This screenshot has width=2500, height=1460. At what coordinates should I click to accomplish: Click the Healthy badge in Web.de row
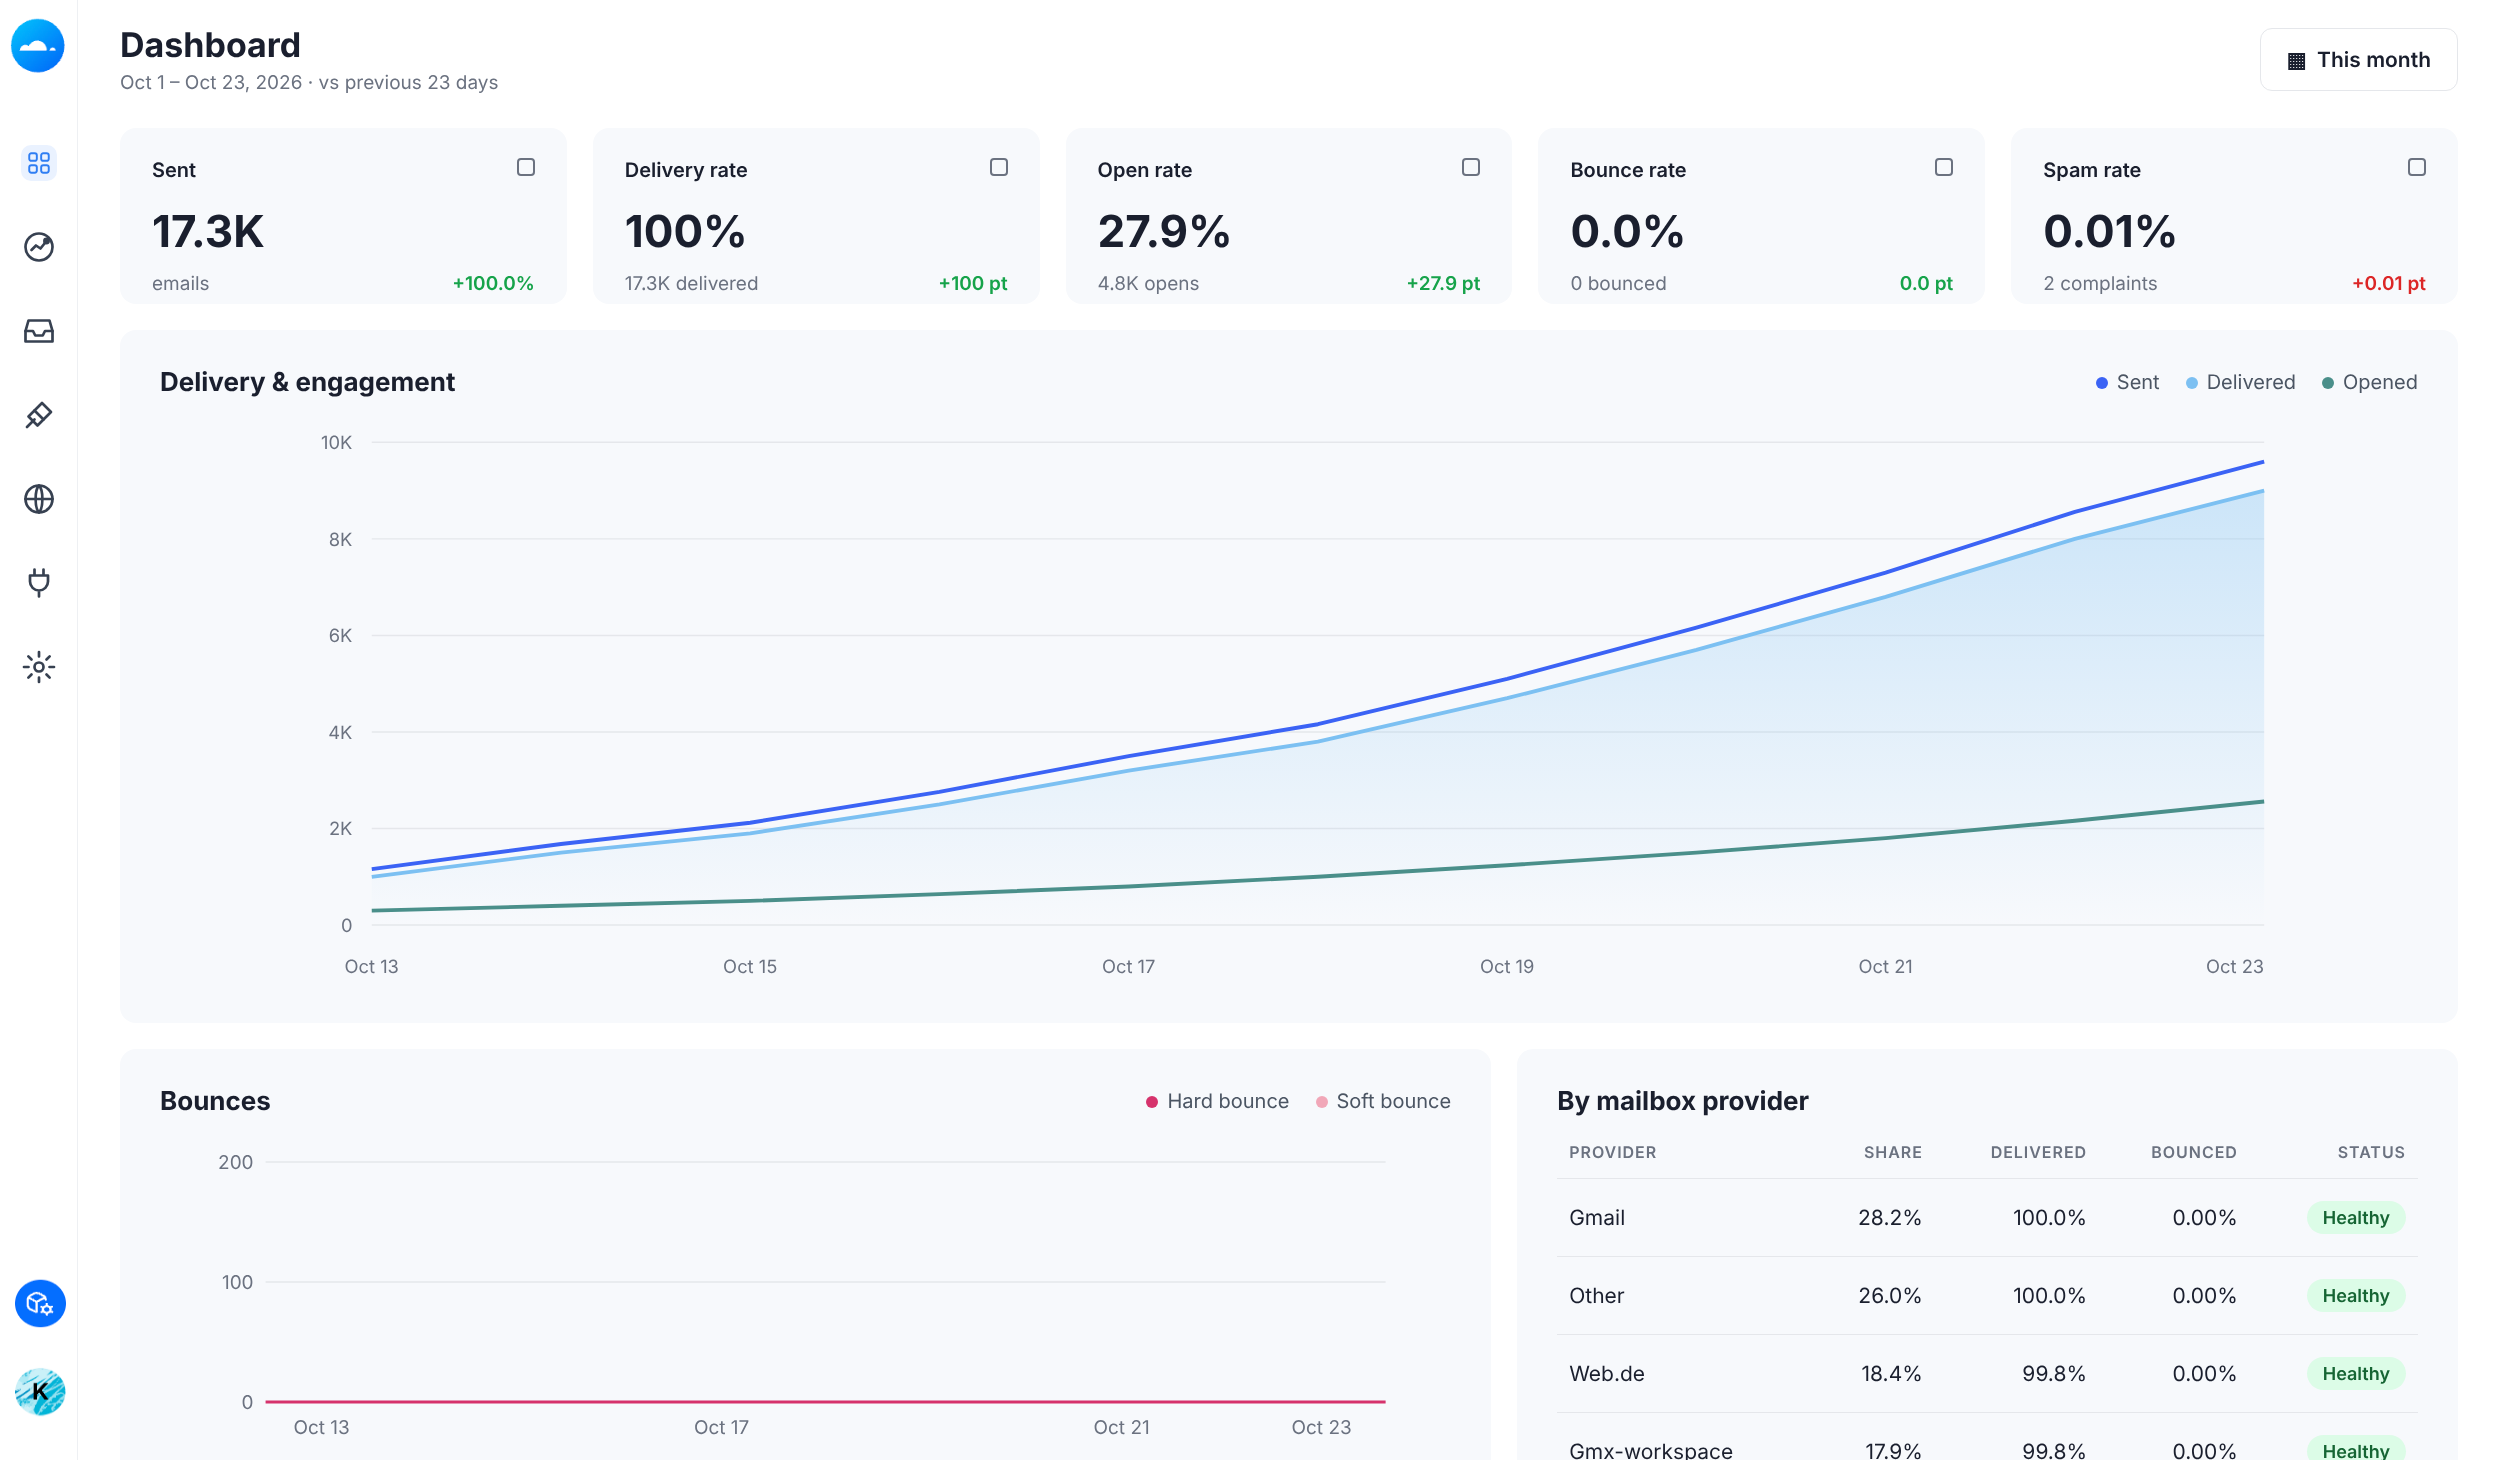pos(2356,1374)
